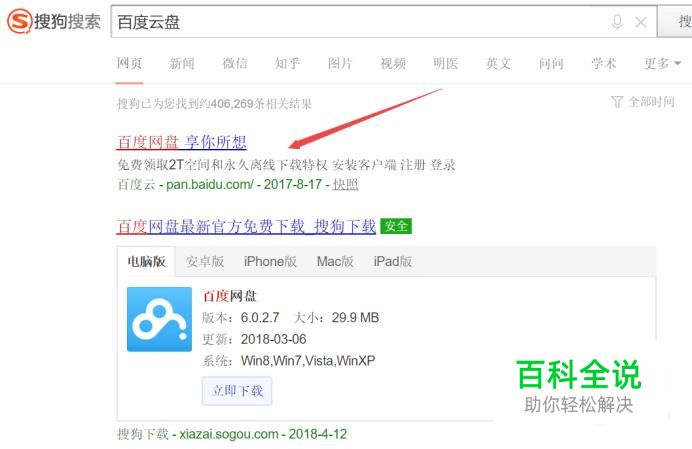
Task: Select the 电脑版 download tab
Action: pyautogui.click(x=147, y=261)
